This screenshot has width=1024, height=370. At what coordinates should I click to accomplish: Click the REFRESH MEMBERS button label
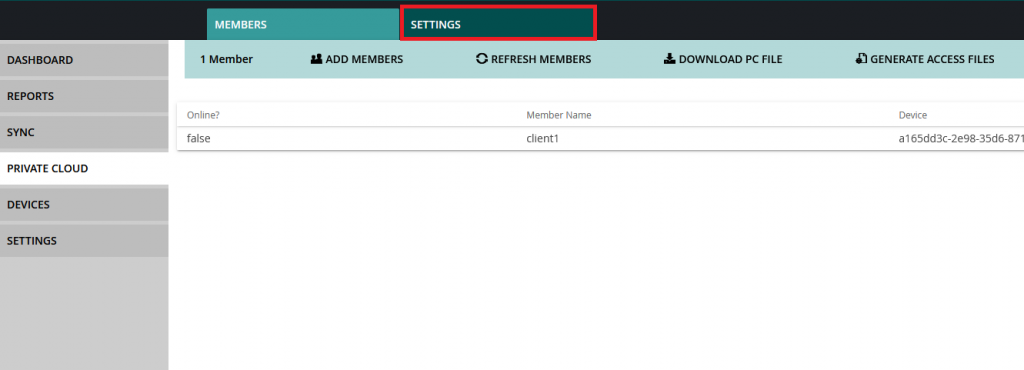click(541, 59)
